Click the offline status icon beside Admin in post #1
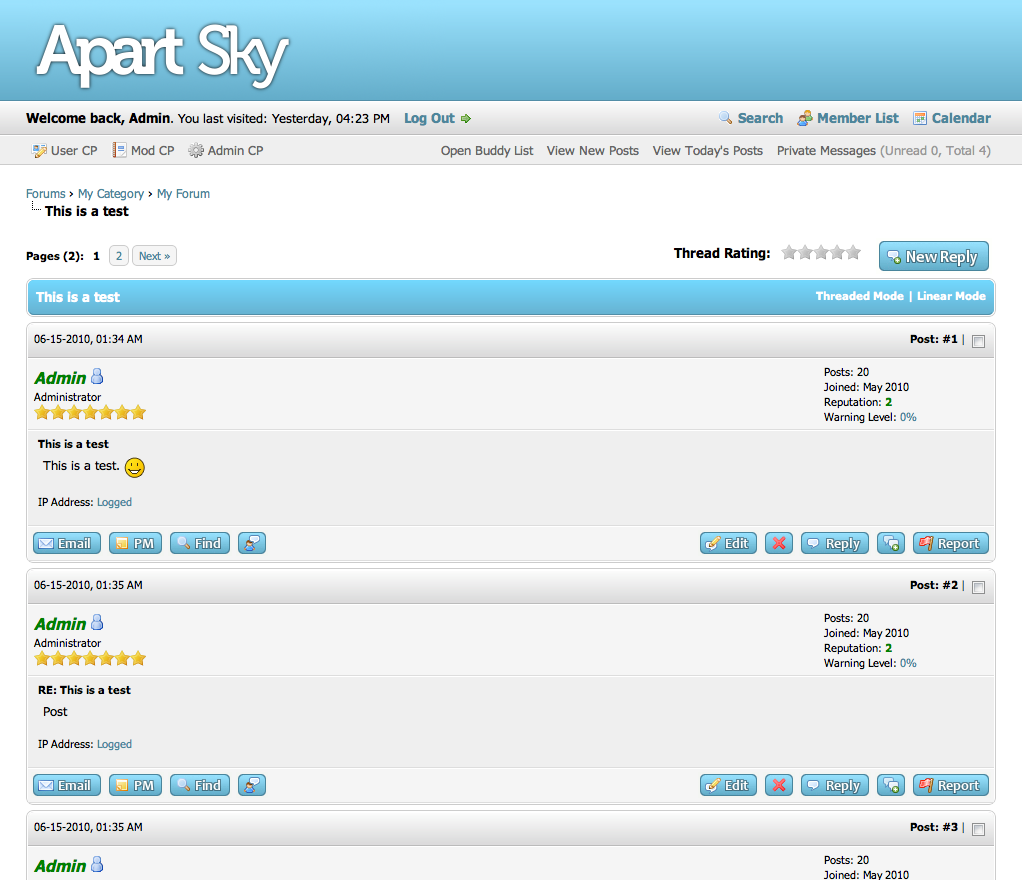1022x880 pixels. tap(97, 377)
